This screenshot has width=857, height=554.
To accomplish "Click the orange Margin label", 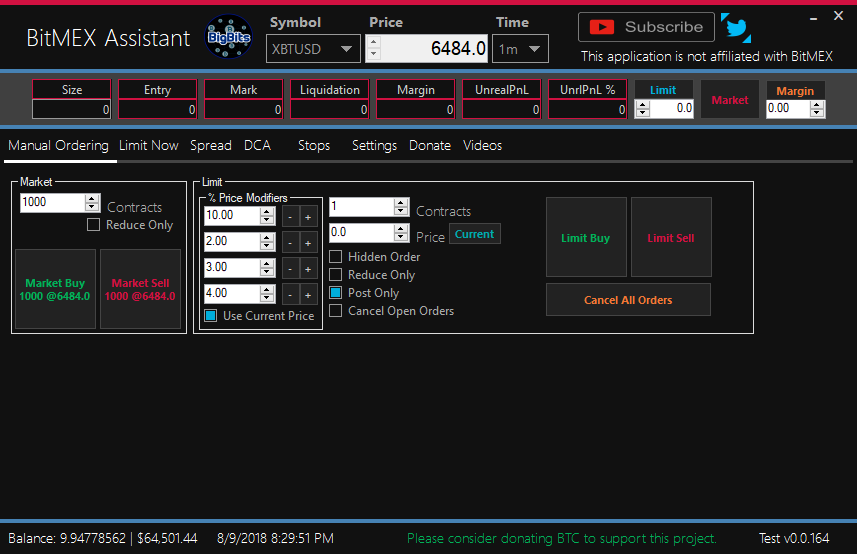I will click(795, 91).
